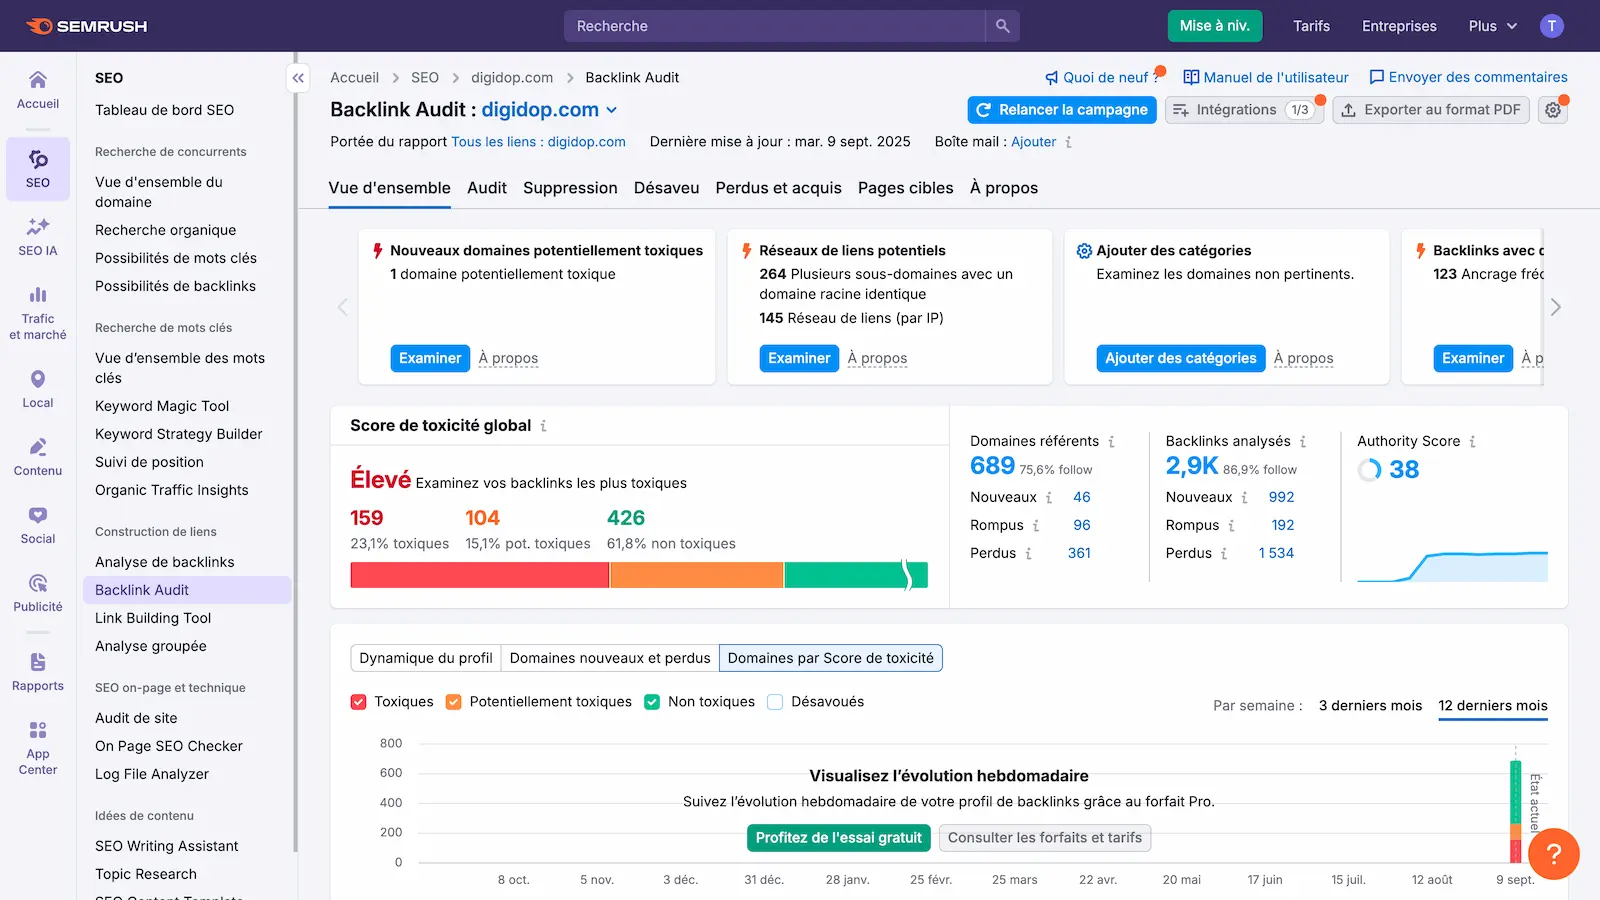Go to previous insight card with left arrow
The image size is (1600, 900).
pyautogui.click(x=343, y=307)
